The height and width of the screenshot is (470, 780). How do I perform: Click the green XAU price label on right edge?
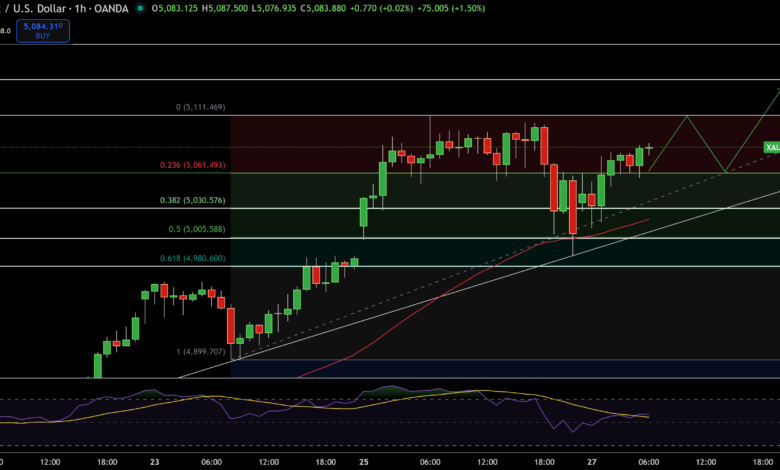[x=771, y=147]
